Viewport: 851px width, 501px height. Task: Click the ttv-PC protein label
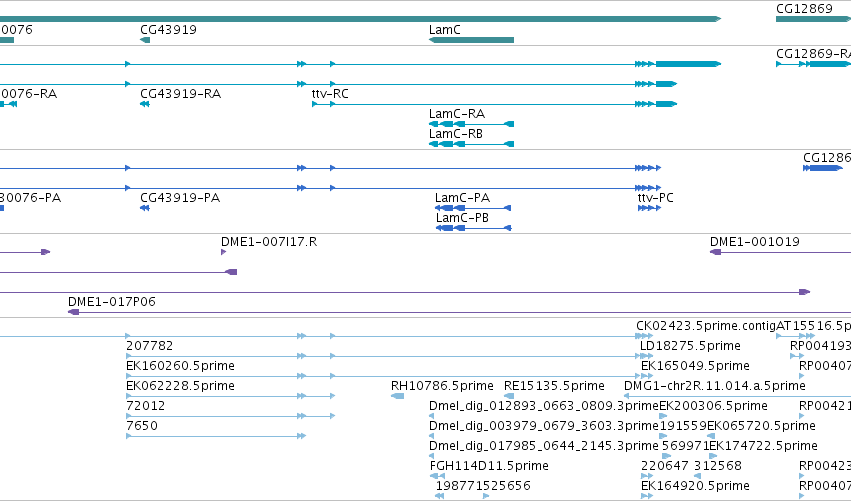(x=655, y=198)
